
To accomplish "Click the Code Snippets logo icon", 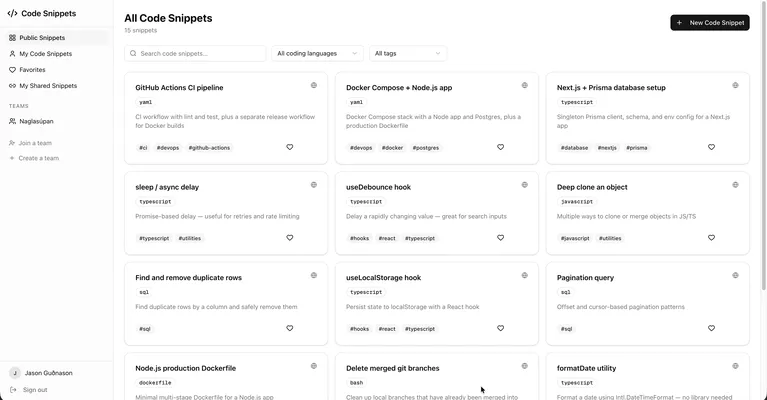I will [12, 14].
